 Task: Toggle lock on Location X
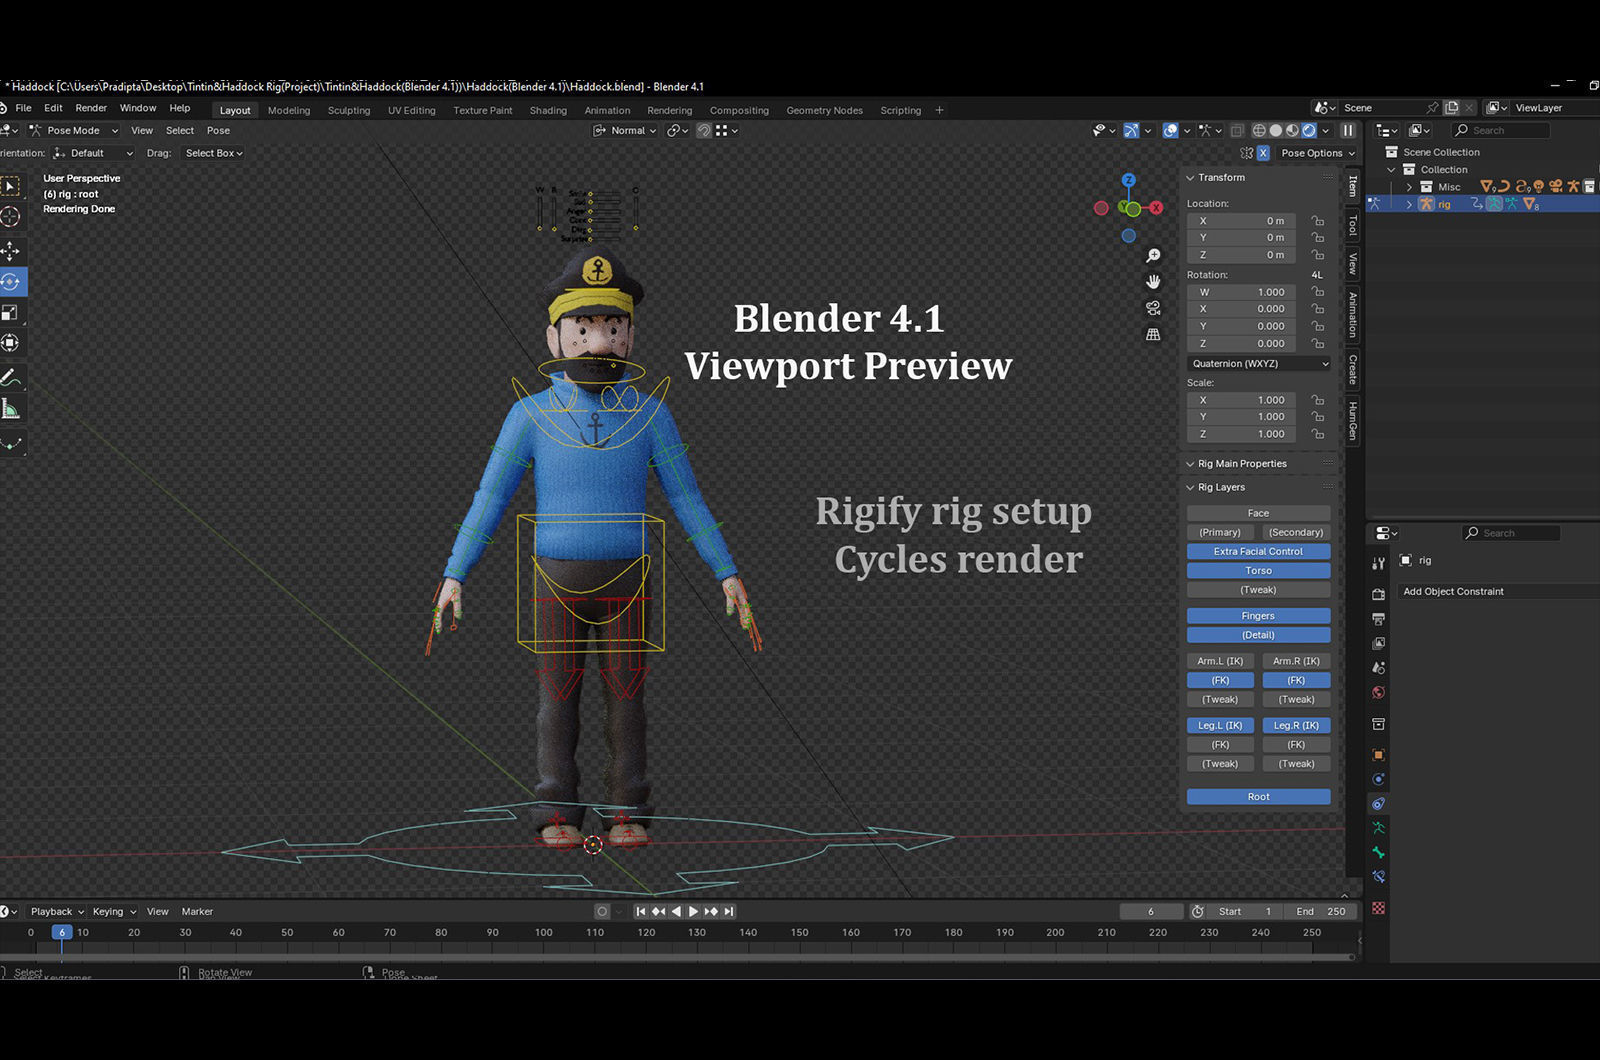point(1318,221)
